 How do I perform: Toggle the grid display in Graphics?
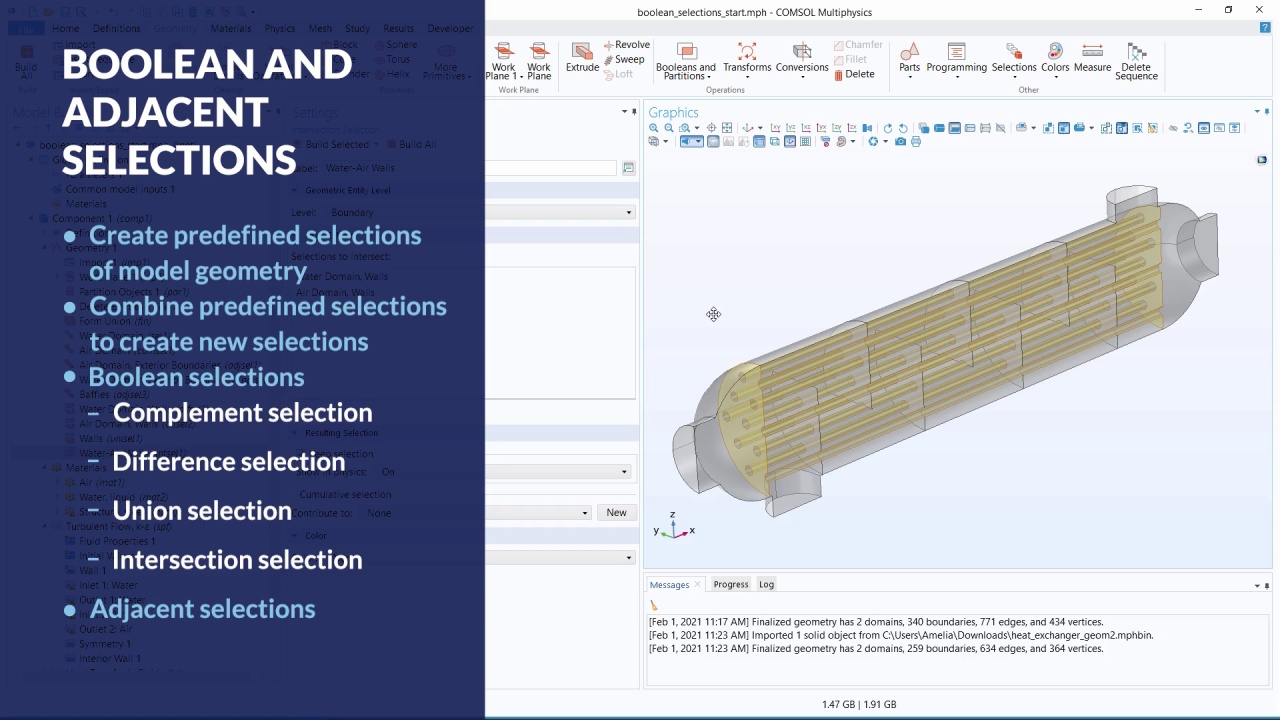pyautogui.click(x=805, y=142)
